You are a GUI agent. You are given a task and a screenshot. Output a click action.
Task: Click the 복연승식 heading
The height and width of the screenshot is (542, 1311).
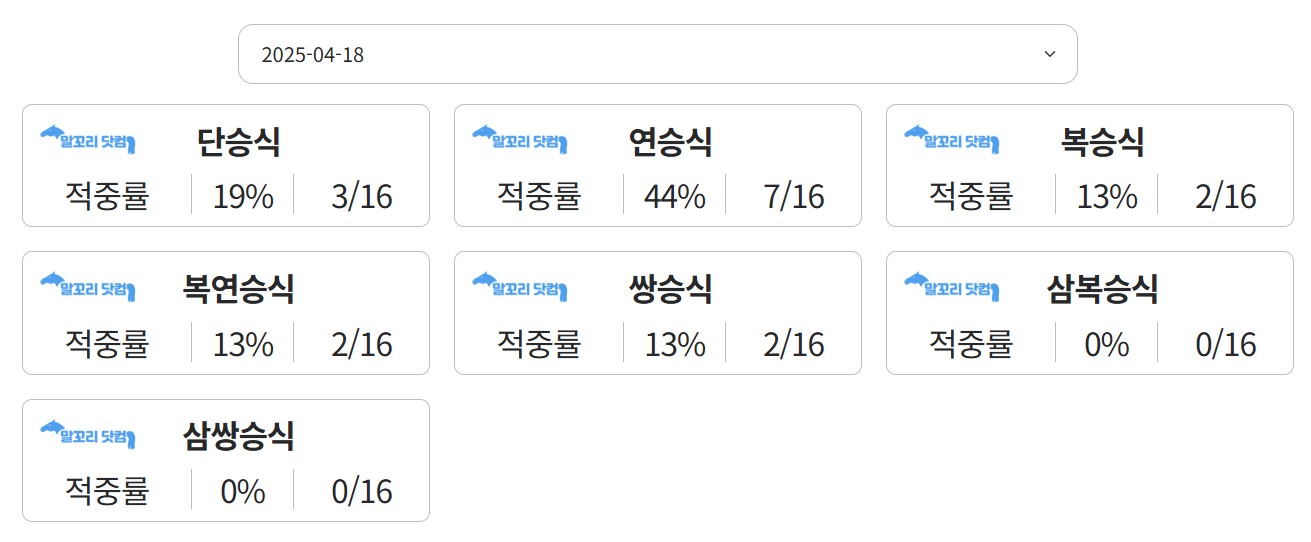coord(239,289)
